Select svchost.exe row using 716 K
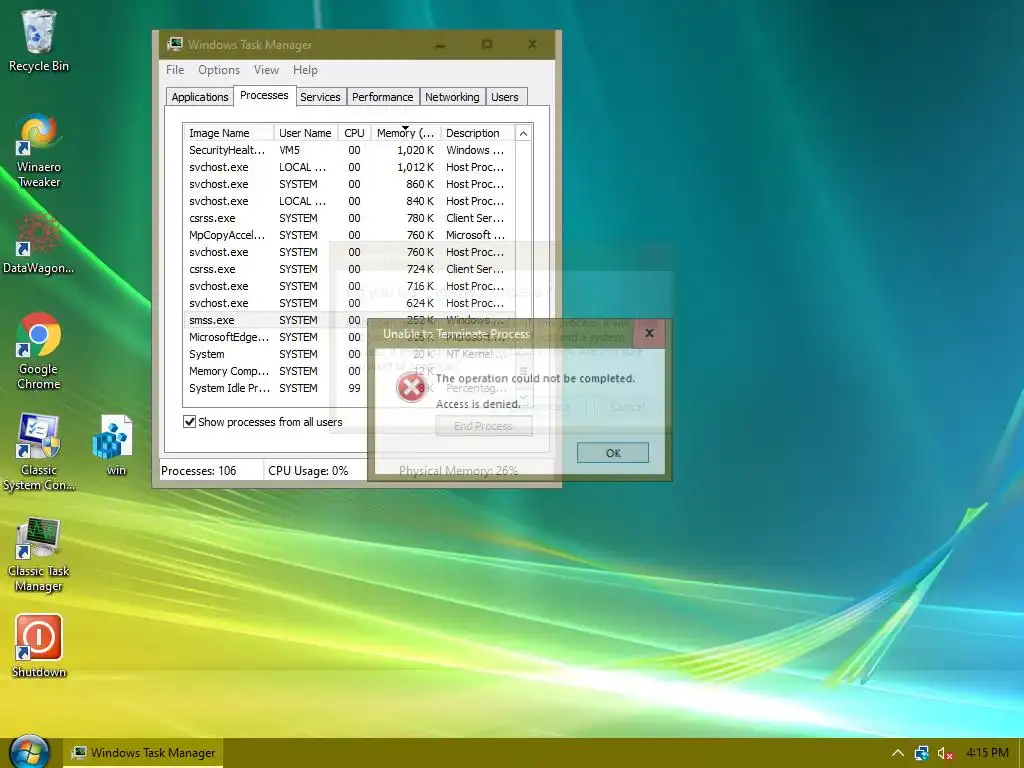The width and height of the screenshot is (1024, 768). pyautogui.click(x=349, y=286)
